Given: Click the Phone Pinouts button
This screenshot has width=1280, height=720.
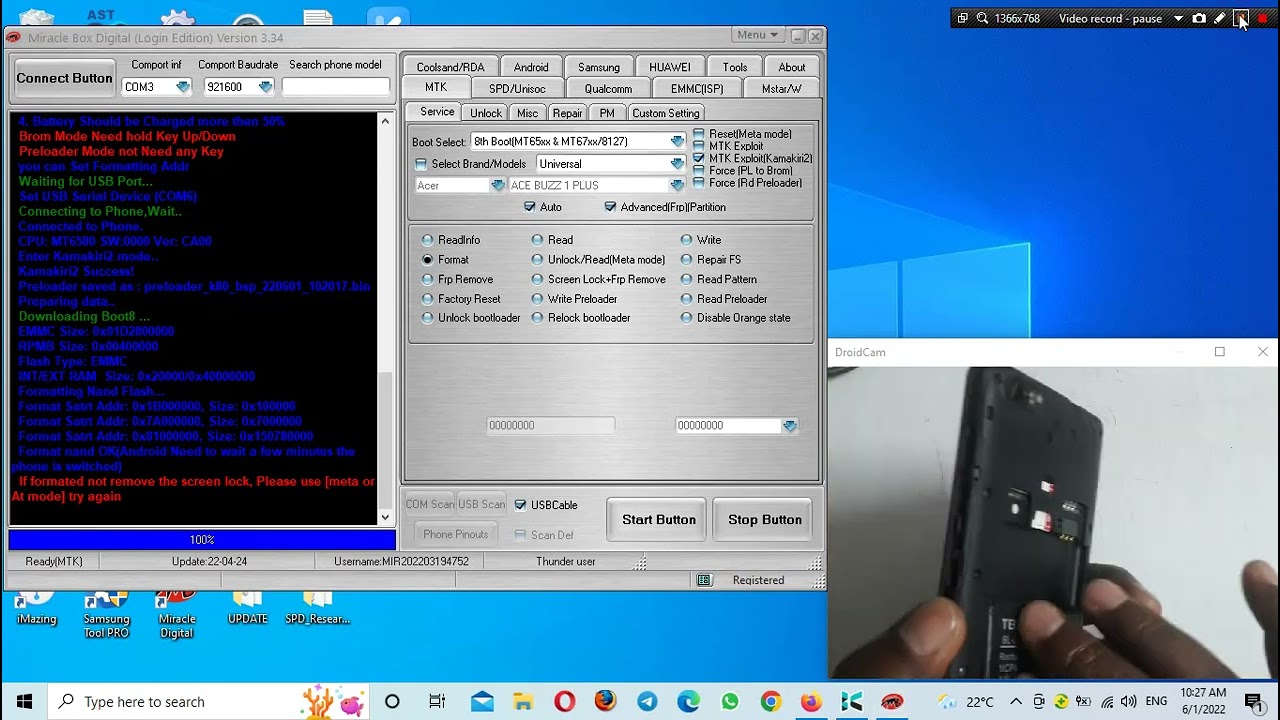Looking at the screenshot, I should pos(455,534).
